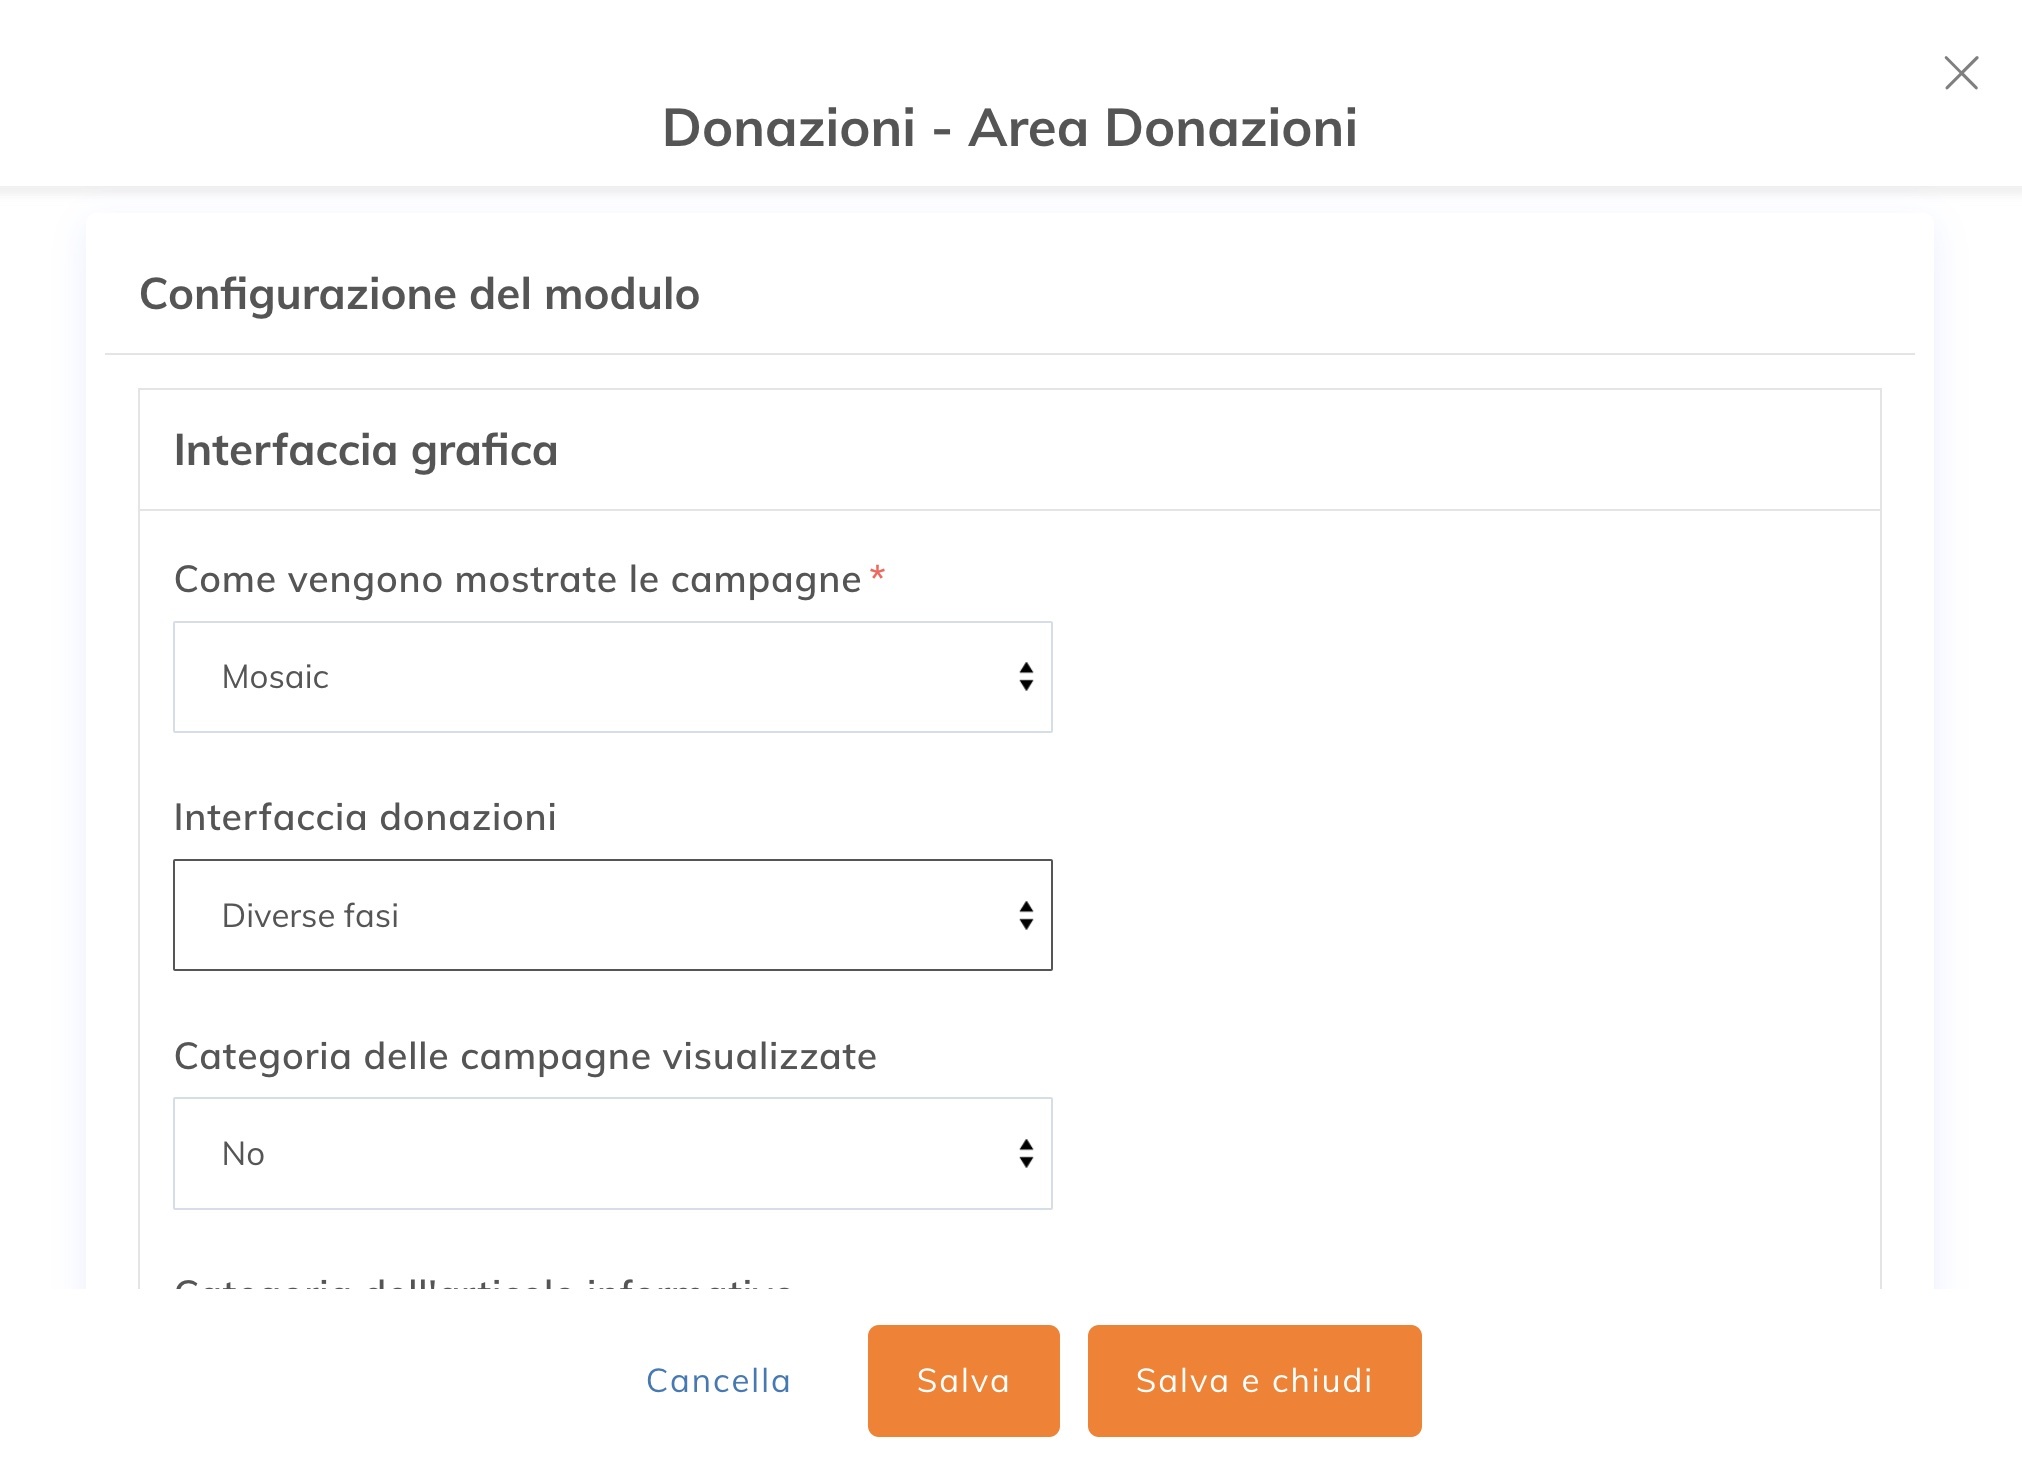Click the selected value 'Mosaic'
The width and height of the screenshot is (2022, 1467).
tap(275, 677)
